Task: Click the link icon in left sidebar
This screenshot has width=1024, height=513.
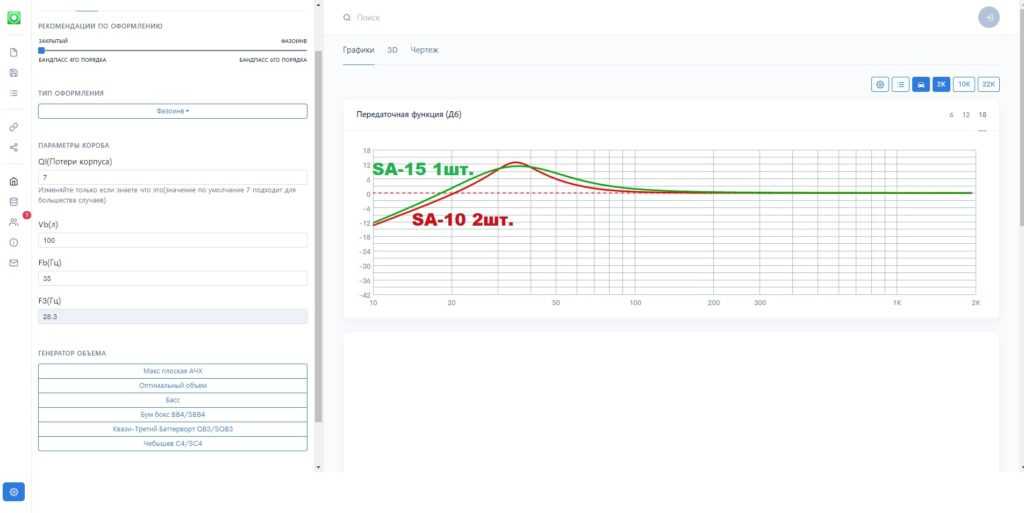Action: [14, 127]
